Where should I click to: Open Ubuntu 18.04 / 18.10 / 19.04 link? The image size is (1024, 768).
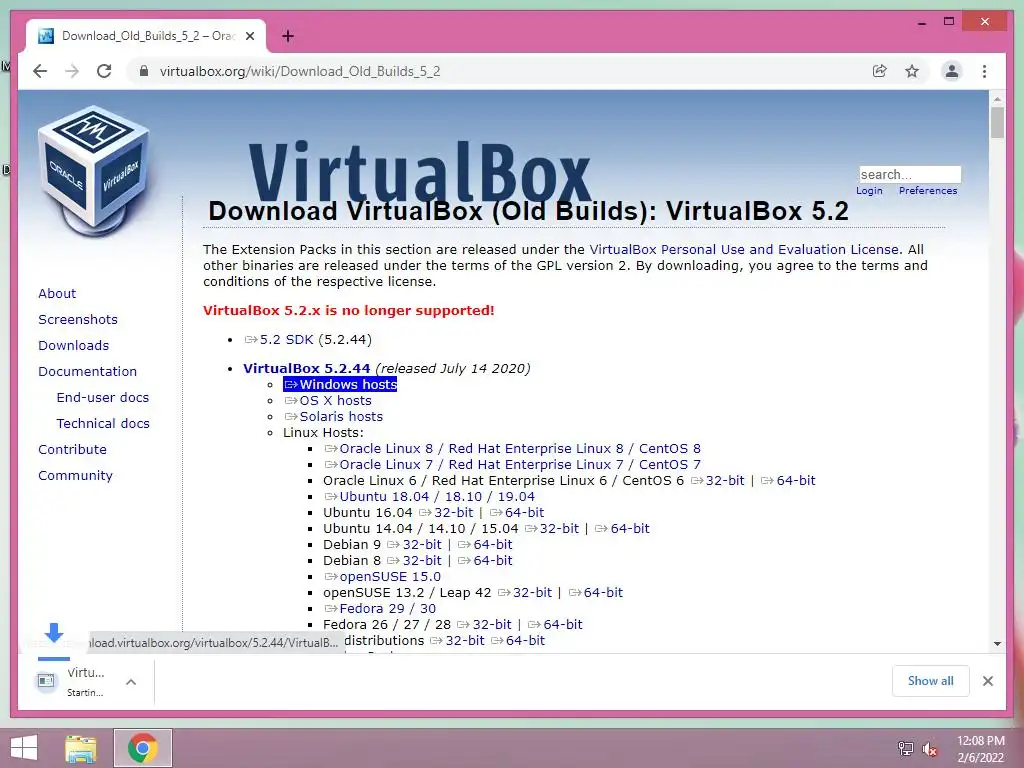(430, 496)
